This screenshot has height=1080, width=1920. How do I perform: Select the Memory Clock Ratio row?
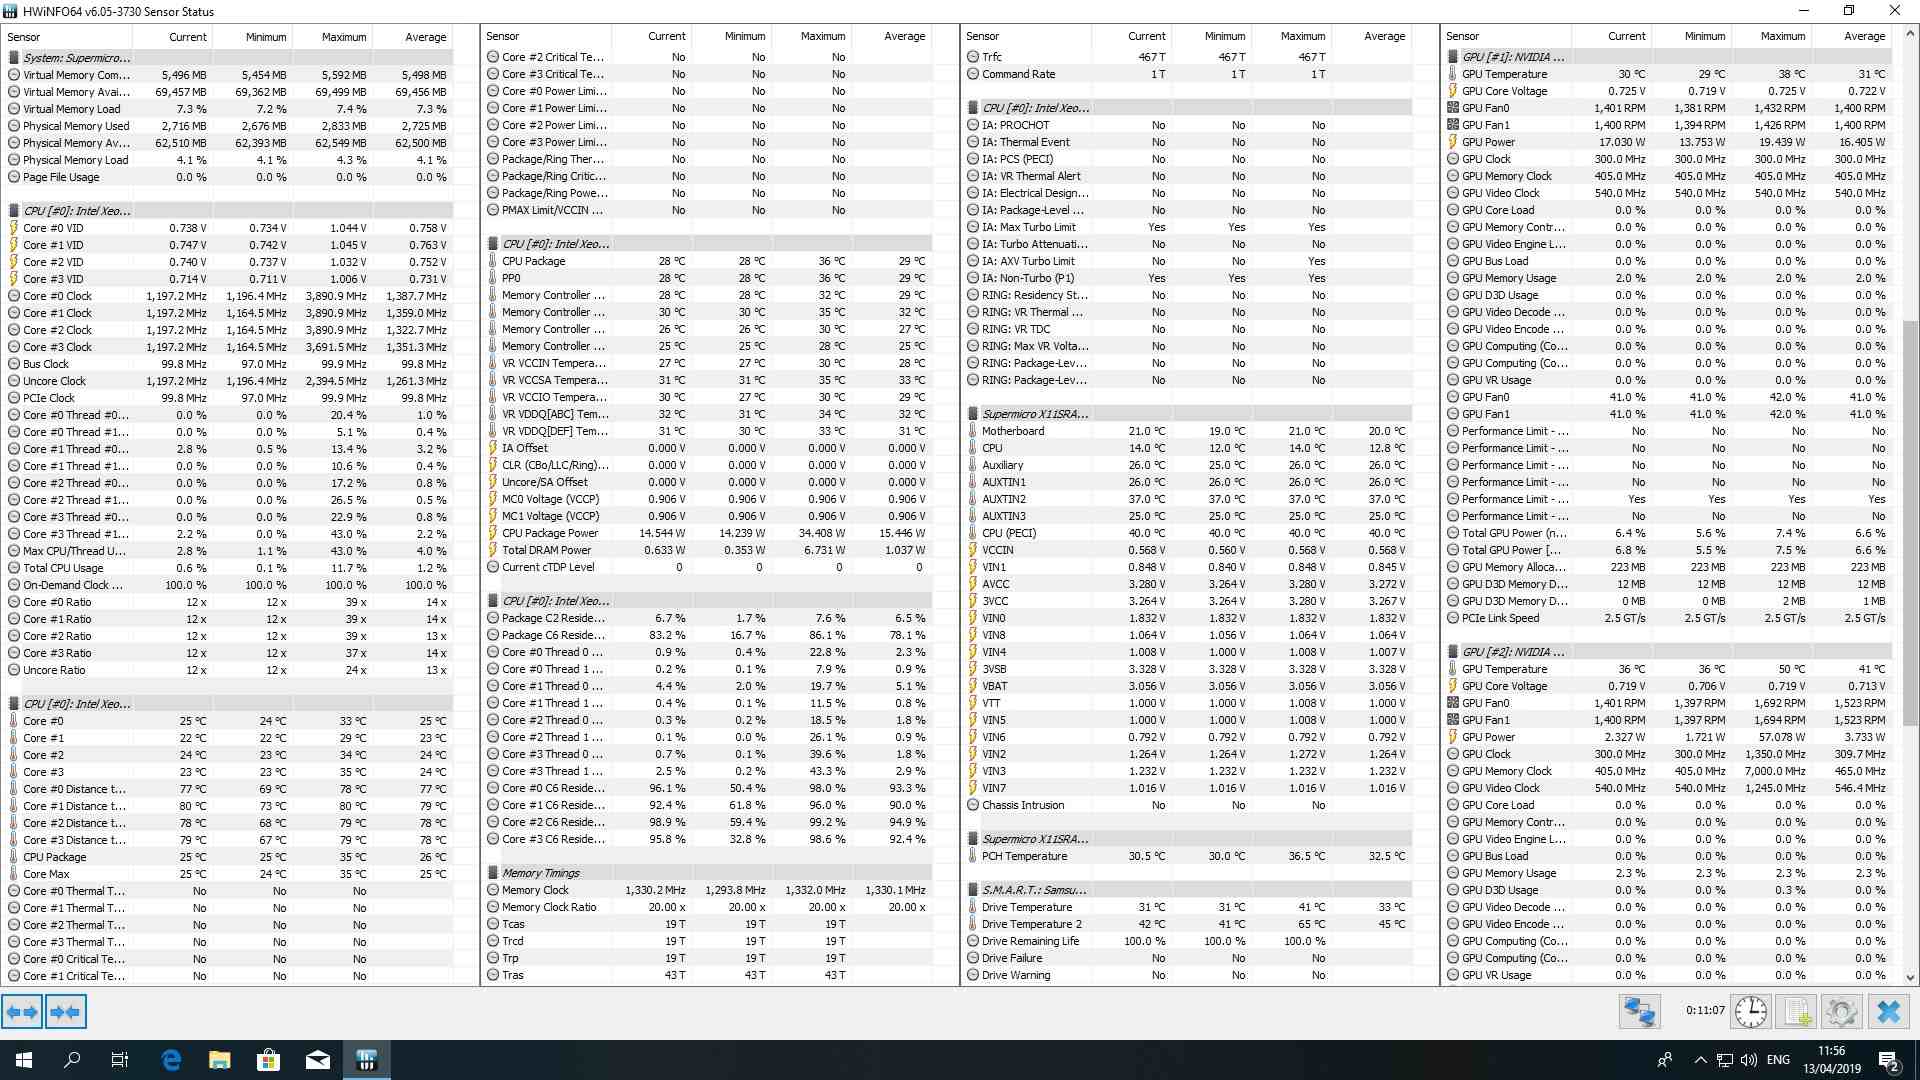pos(708,907)
